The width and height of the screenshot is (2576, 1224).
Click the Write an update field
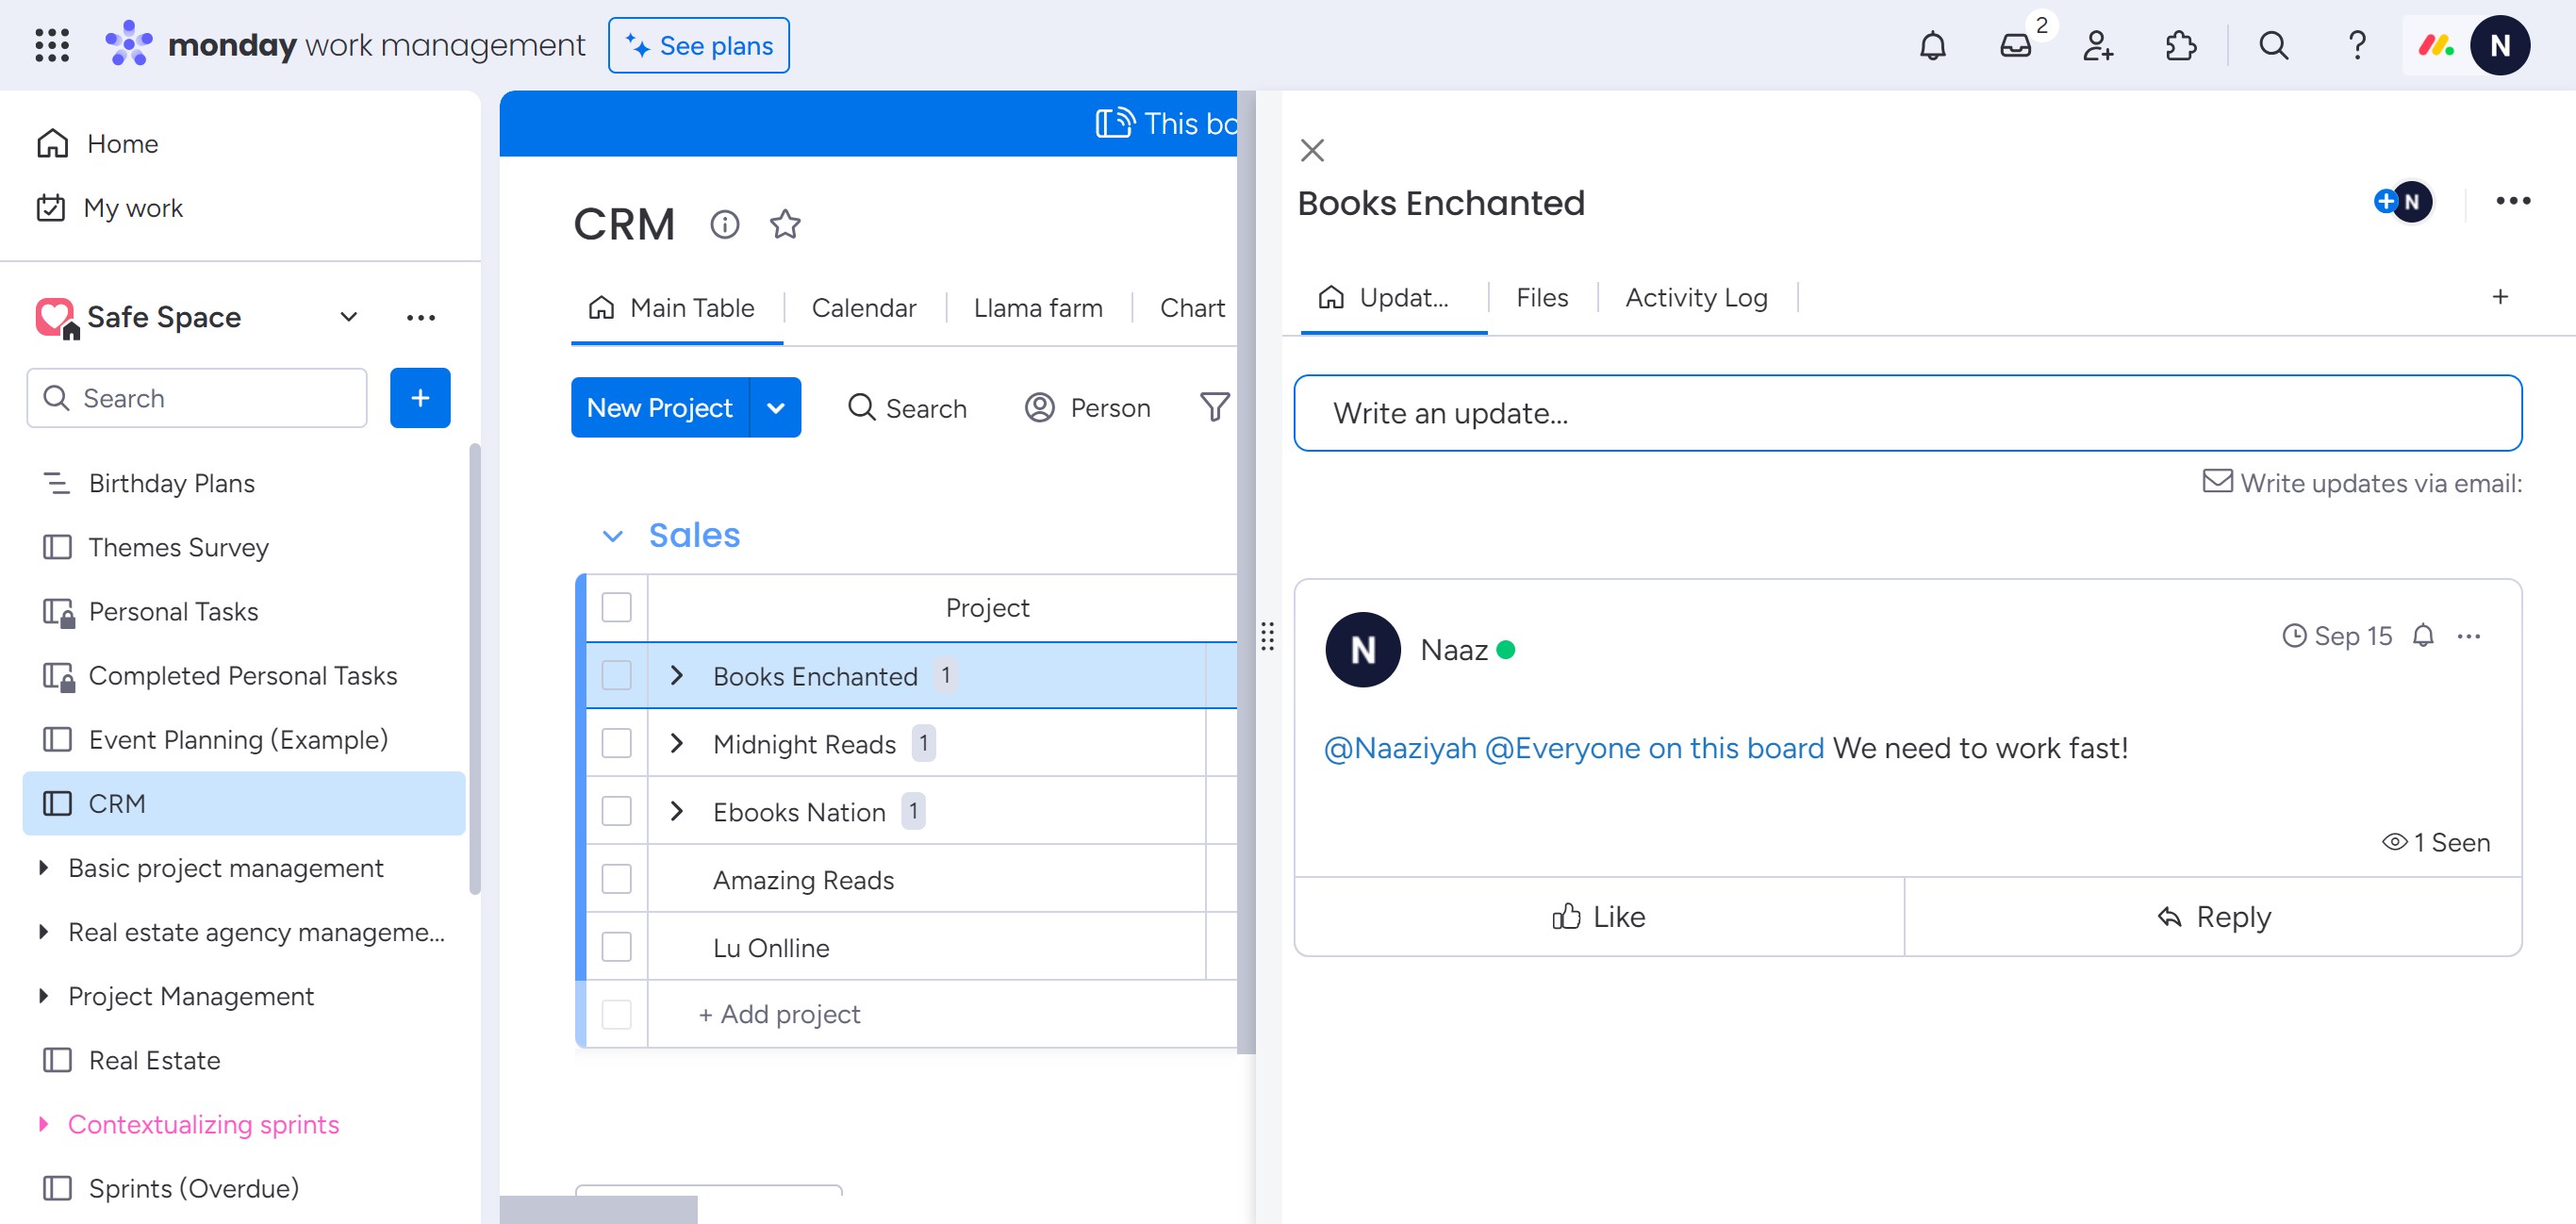click(x=1907, y=413)
